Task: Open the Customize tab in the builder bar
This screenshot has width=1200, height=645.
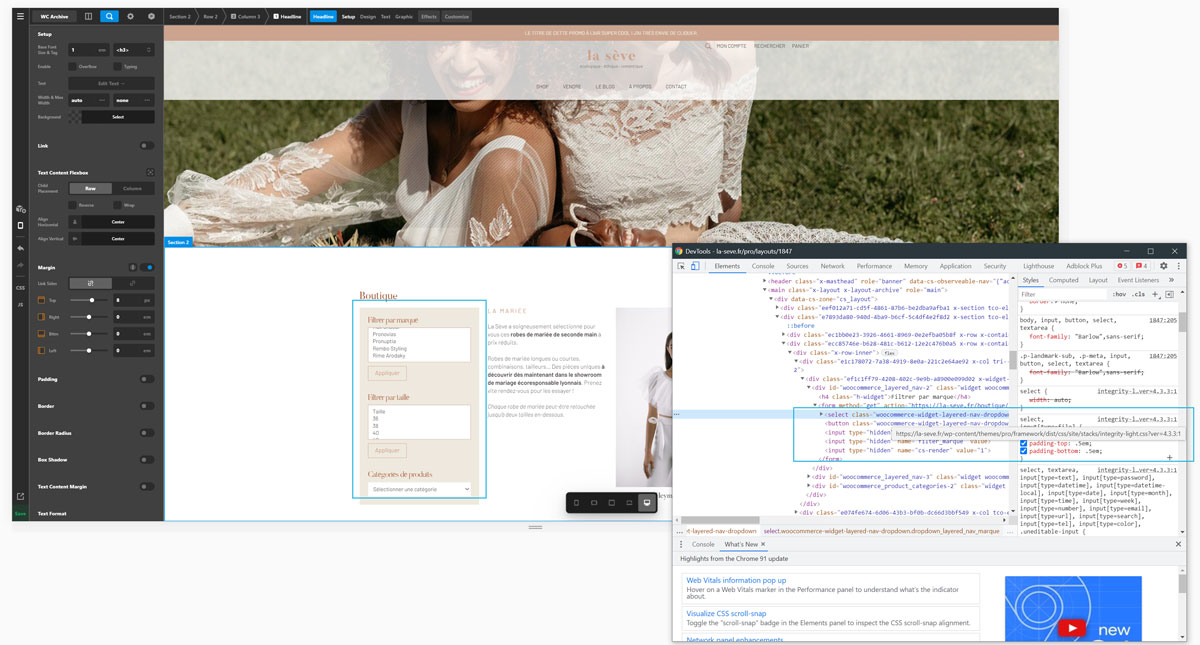Action: [457, 17]
